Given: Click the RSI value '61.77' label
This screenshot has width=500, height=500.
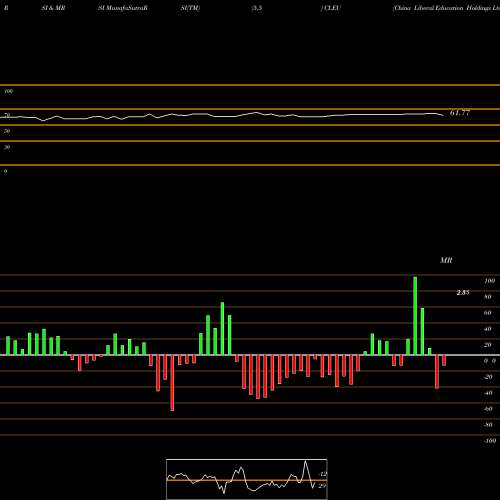Looking at the screenshot, I should [460, 113].
